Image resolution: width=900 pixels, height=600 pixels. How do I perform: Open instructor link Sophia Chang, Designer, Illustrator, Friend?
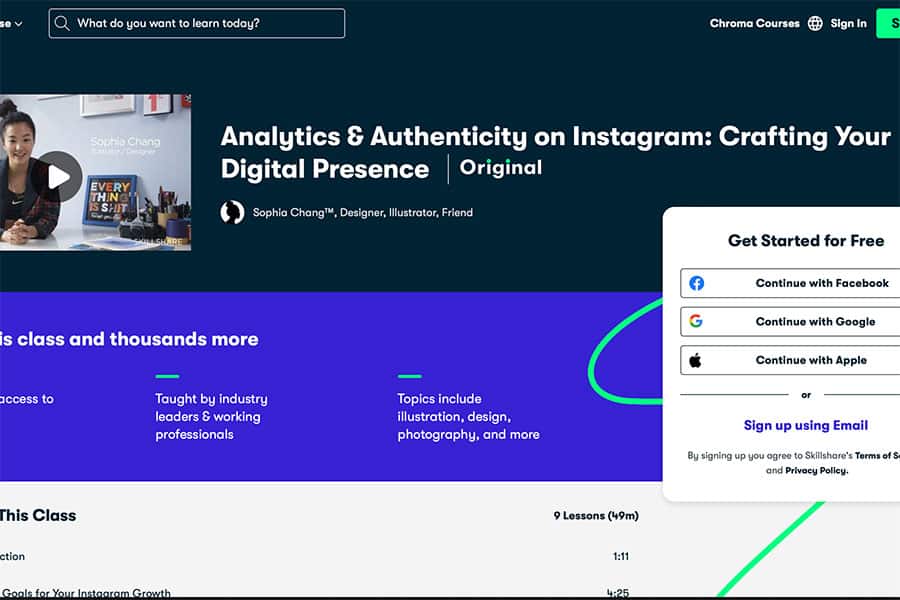363,212
